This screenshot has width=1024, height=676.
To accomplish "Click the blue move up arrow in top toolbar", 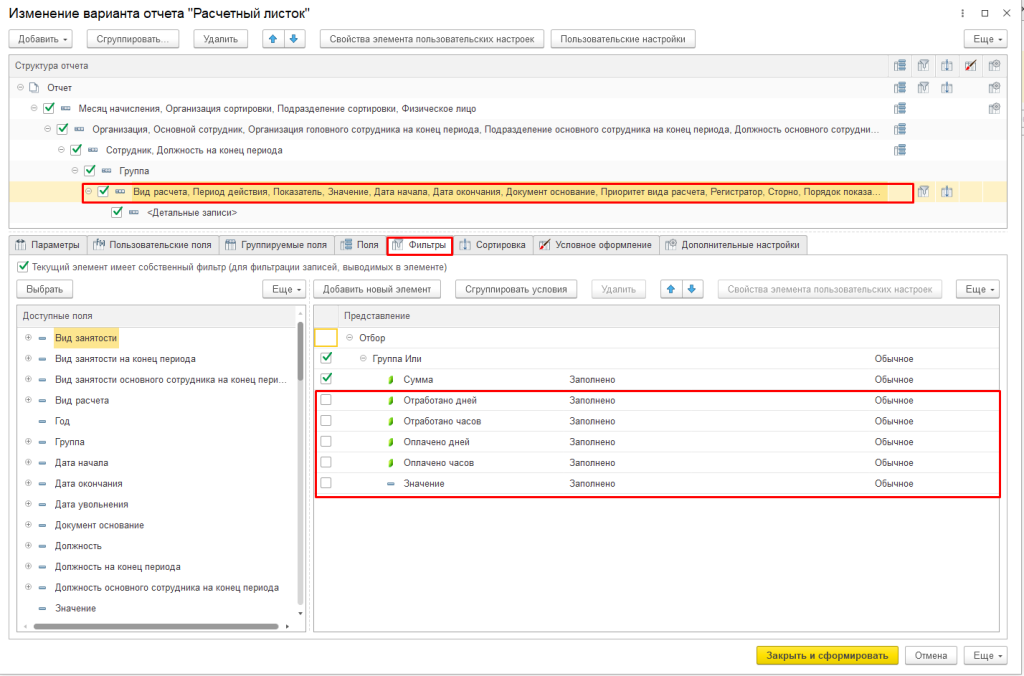I will [272, 39].
